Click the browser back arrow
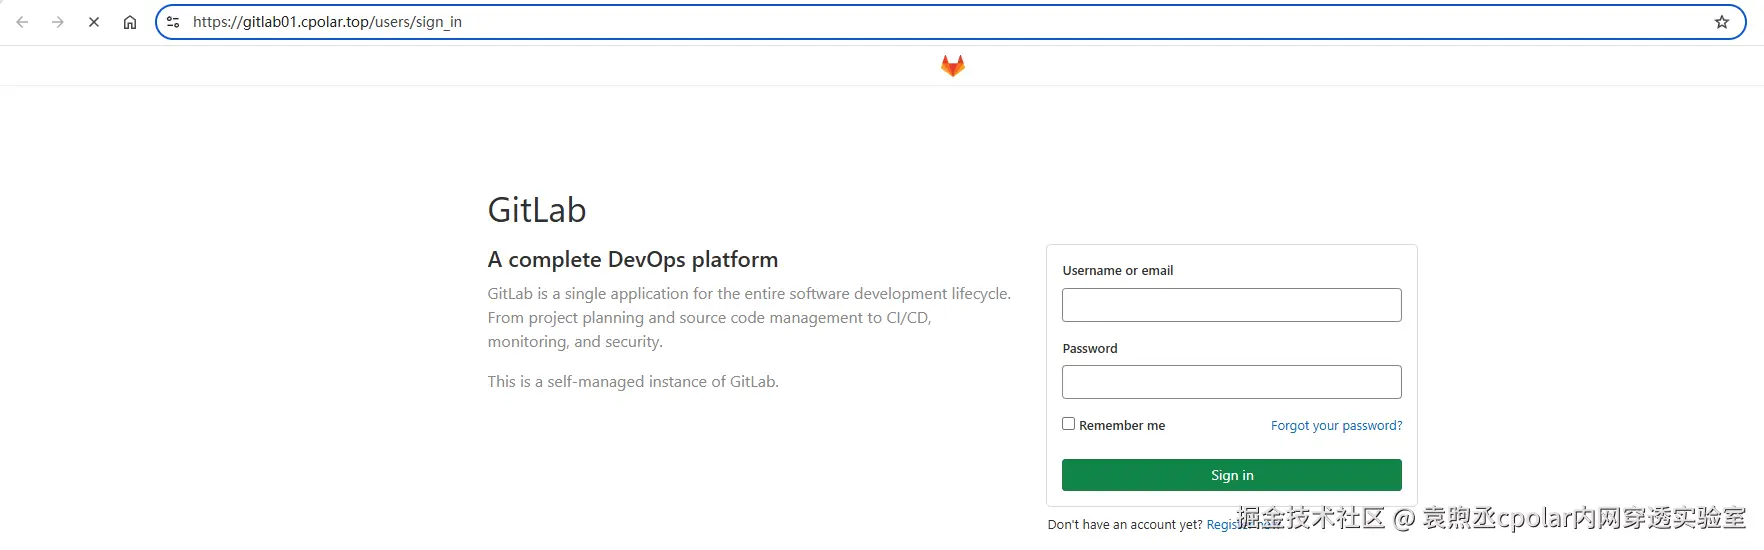Viewport: 1764px width, 550px height. [22, 22]
